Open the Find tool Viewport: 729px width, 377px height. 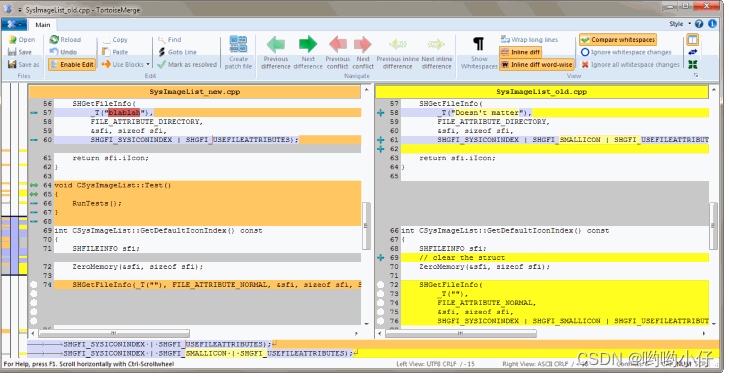click(x=170, y=40)
